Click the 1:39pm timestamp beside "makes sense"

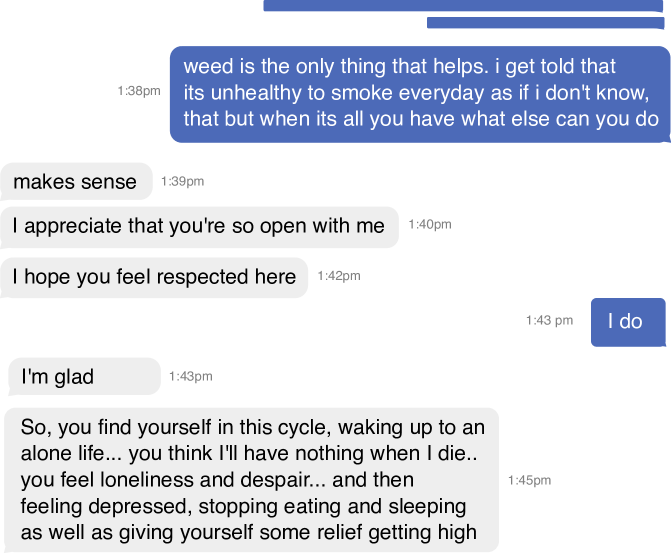point(182,181)
